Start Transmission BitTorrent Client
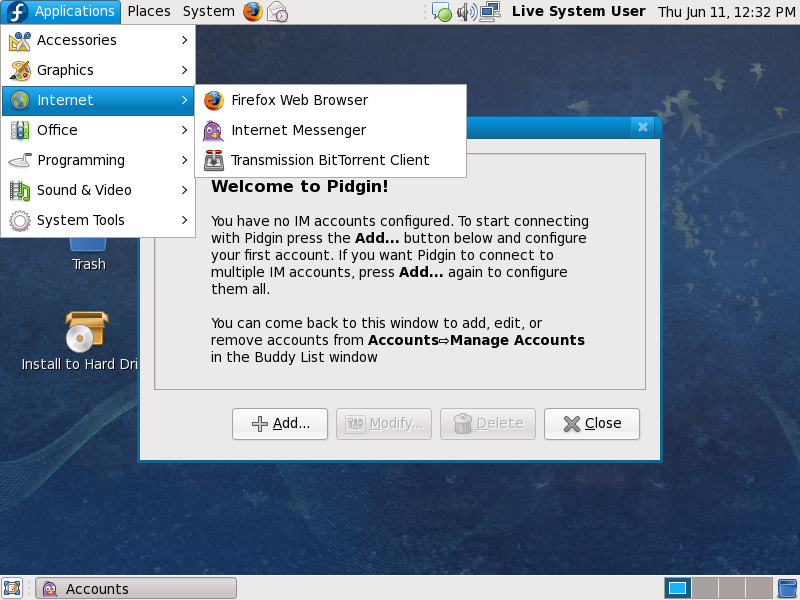 coord(329,160)
